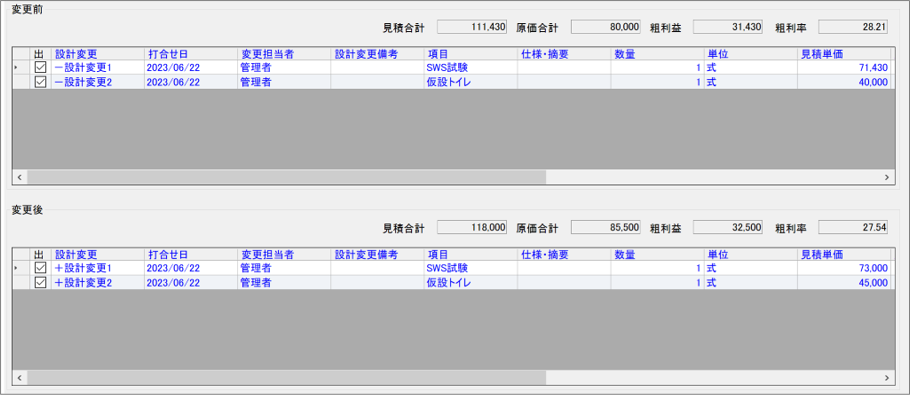The image size is (910, 395).
Task: Click 仮設トイレ cell in ＋設計変更2 row
Action: [471, 283]
